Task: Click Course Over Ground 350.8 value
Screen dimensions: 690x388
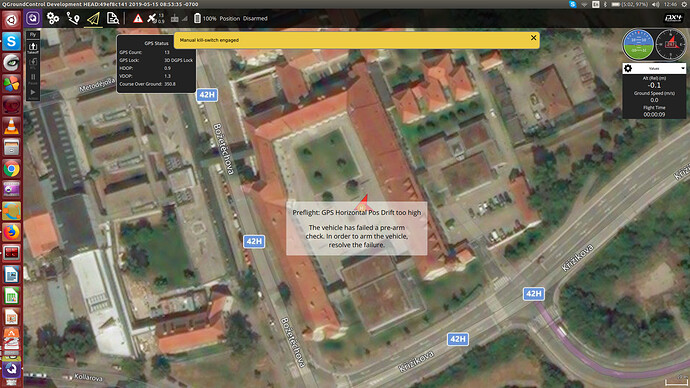Action: [x=169, y=84]
